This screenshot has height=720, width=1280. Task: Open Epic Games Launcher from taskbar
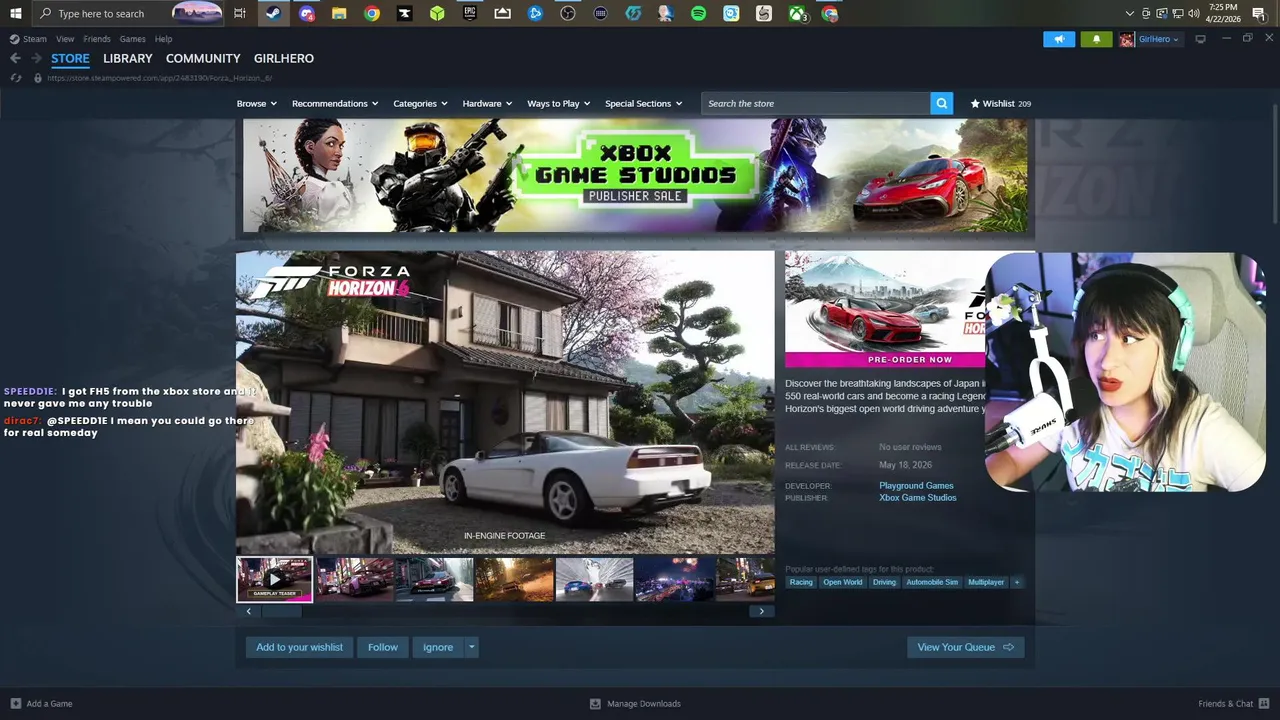tap(470, 13)
